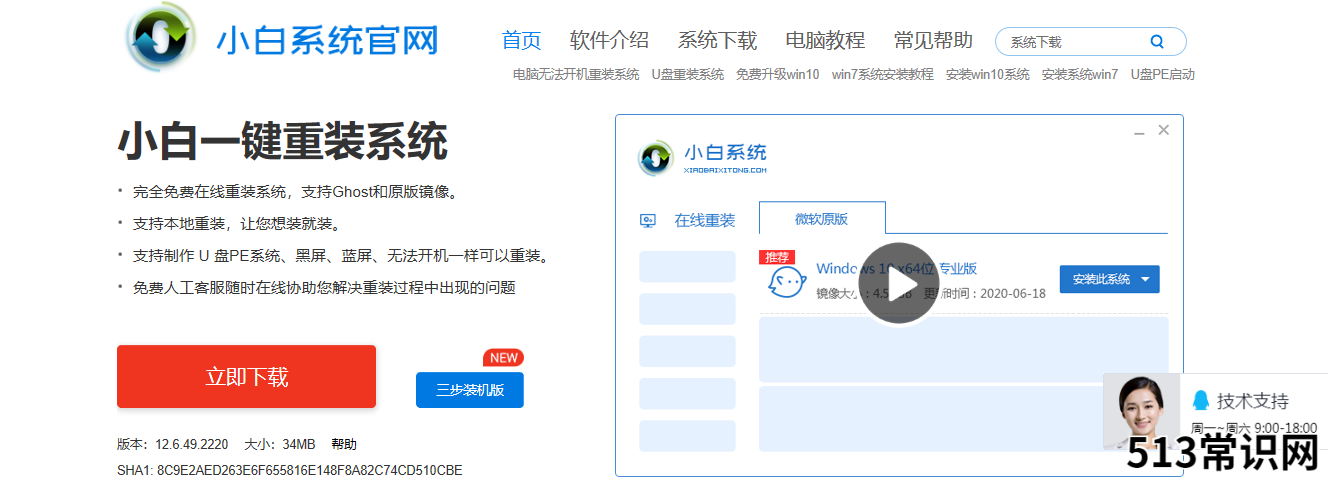The height and width of the screenshot is (483, 1328).
Task: Switch to the 微软原版 tab
Action: [822, 219]
